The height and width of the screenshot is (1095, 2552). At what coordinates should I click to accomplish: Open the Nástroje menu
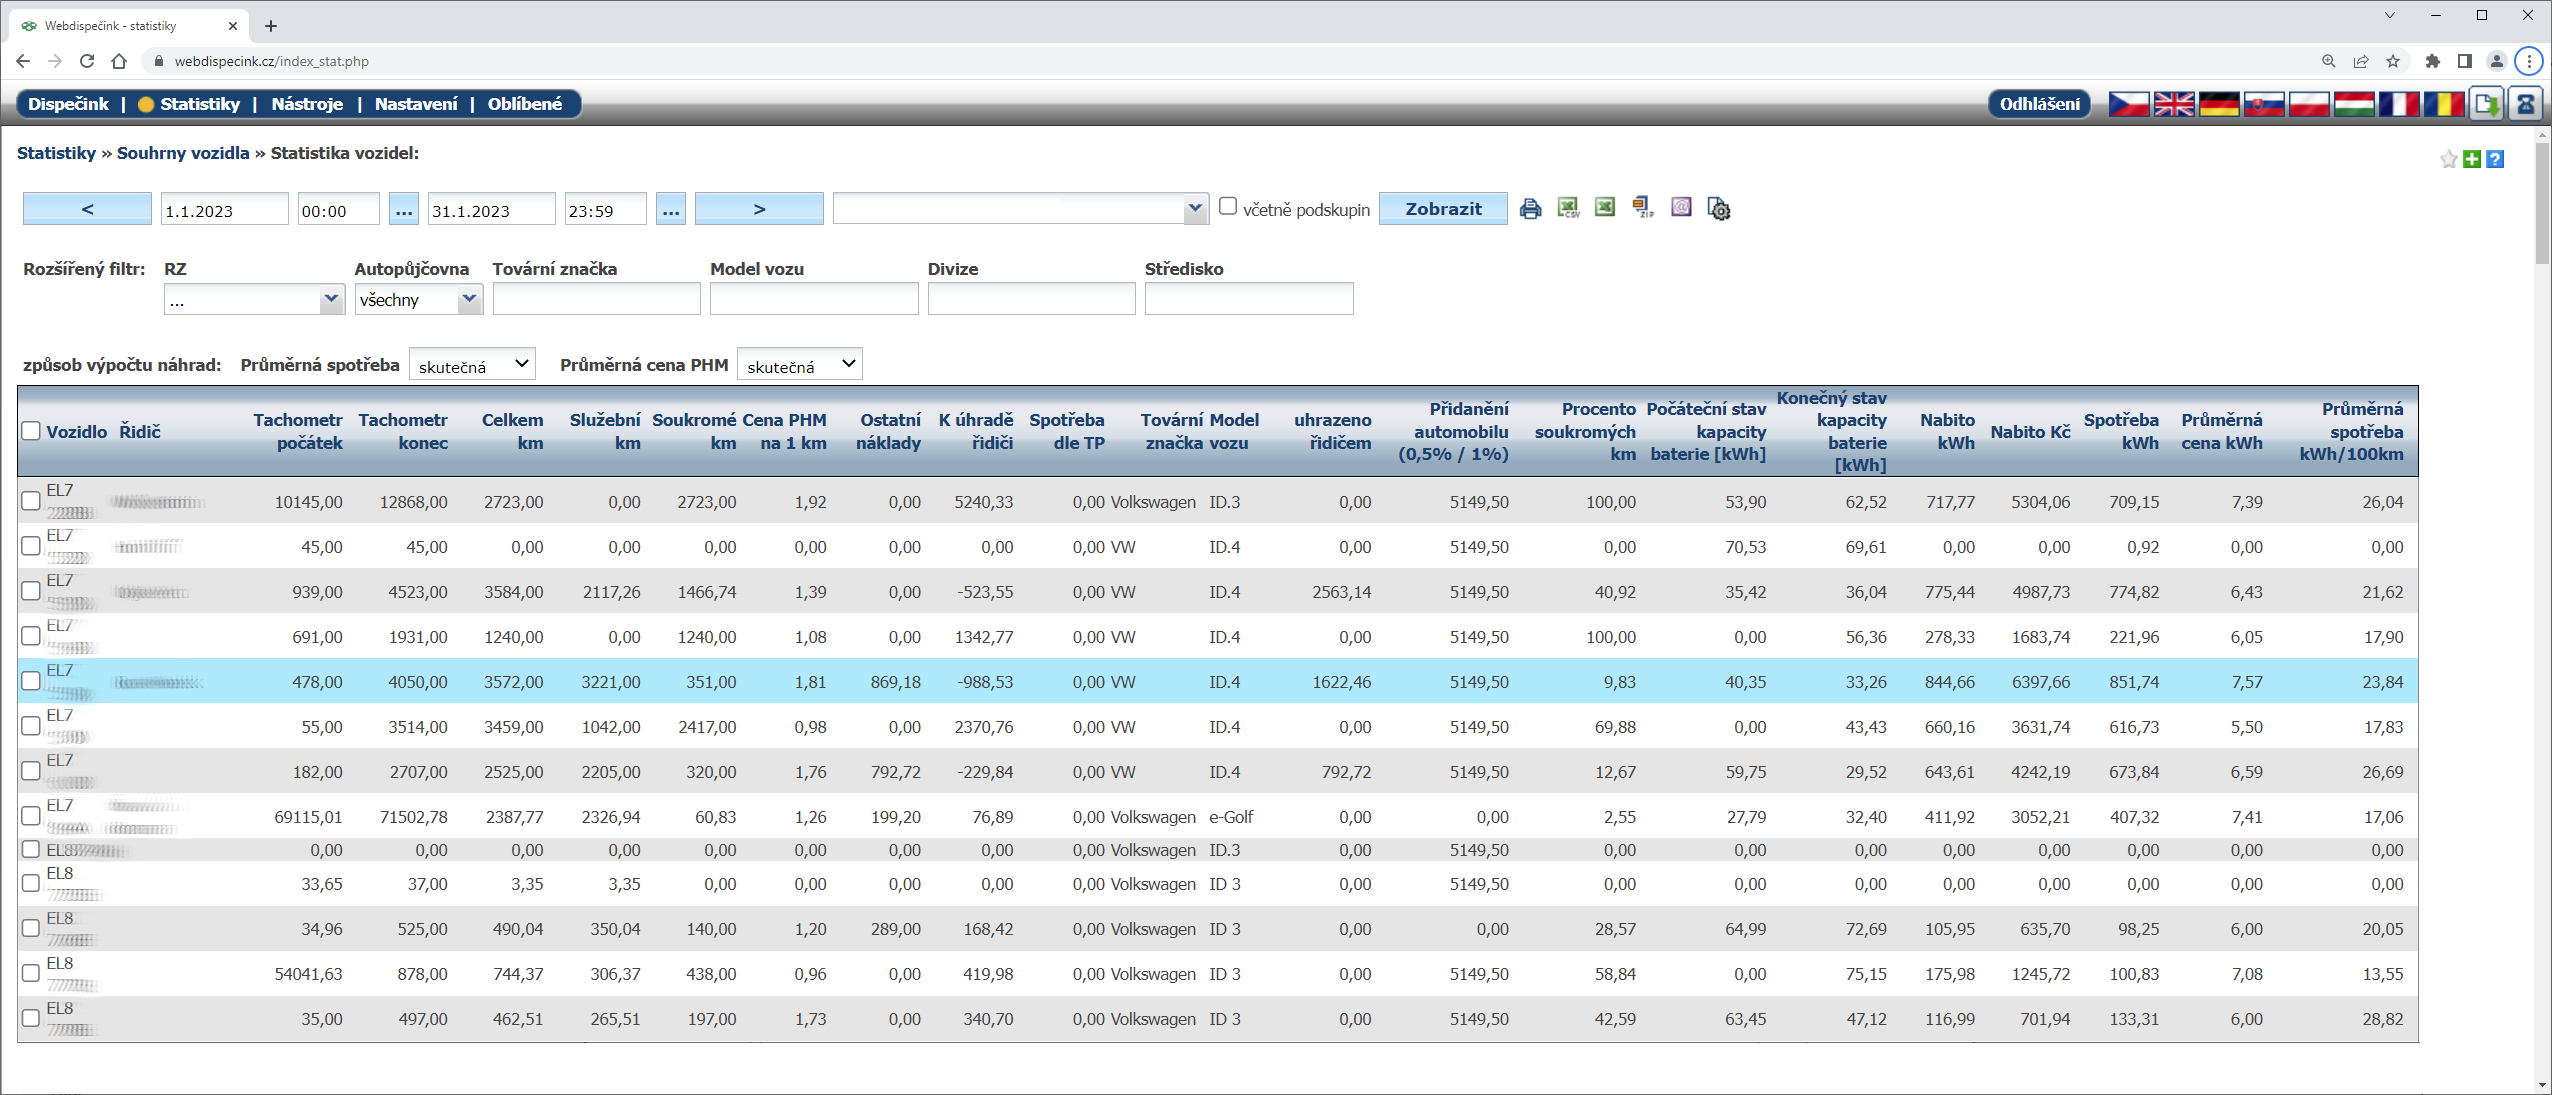click(307, 104)
